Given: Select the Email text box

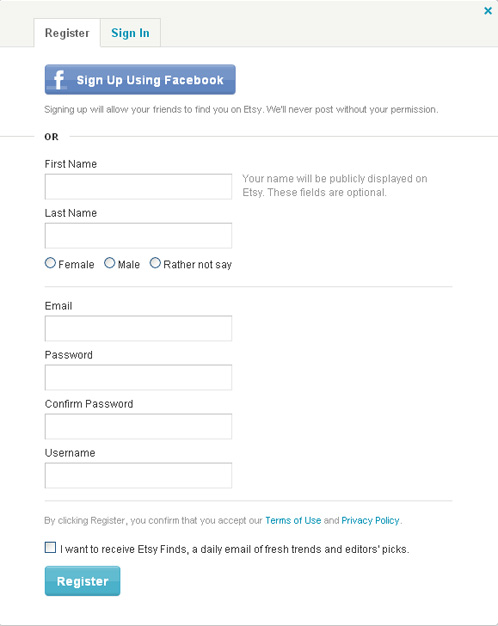Looking at the screenshot, I should [x=138, y=329].
